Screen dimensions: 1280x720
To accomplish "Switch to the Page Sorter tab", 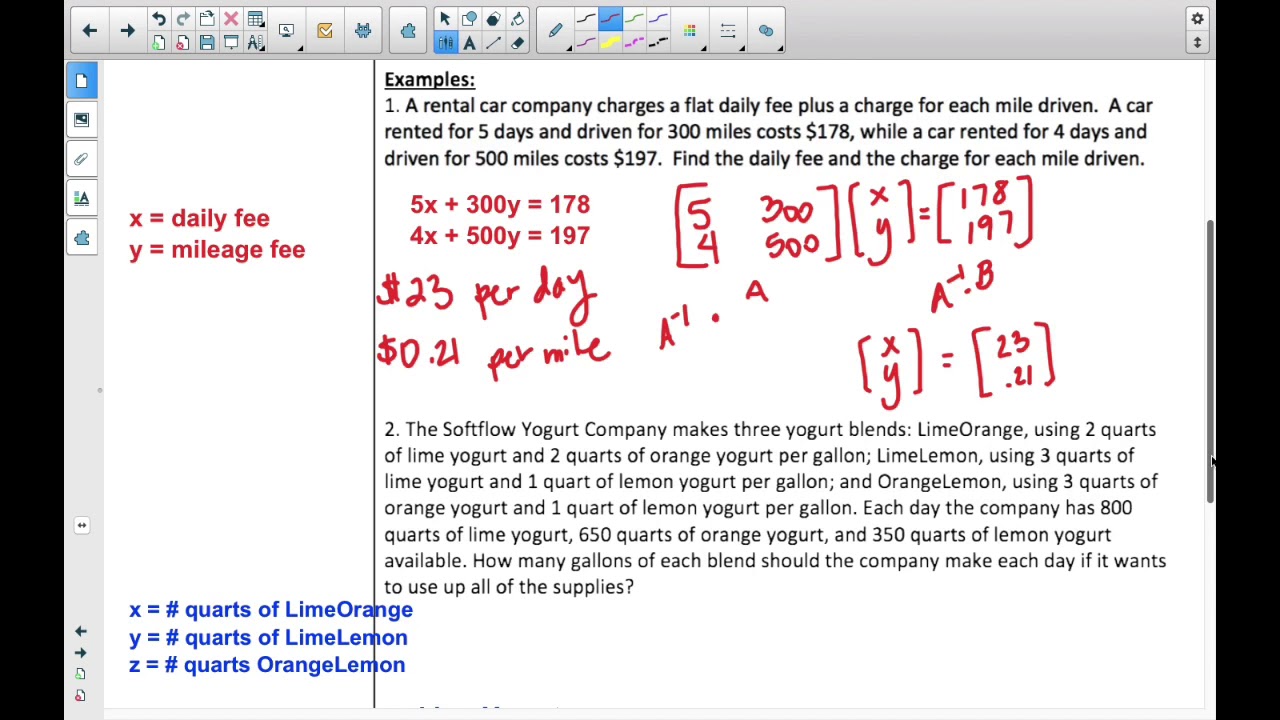I will 82,80.
